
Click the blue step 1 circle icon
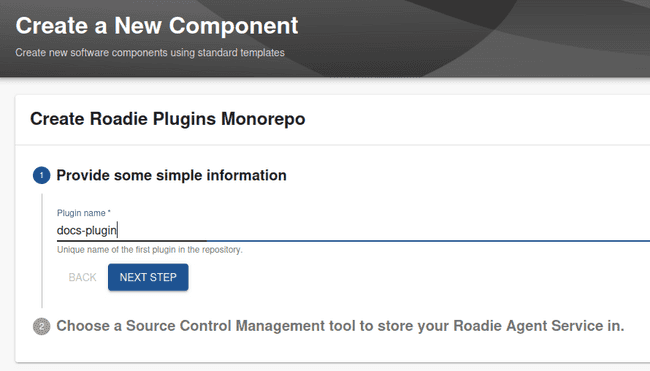point(41,175)
